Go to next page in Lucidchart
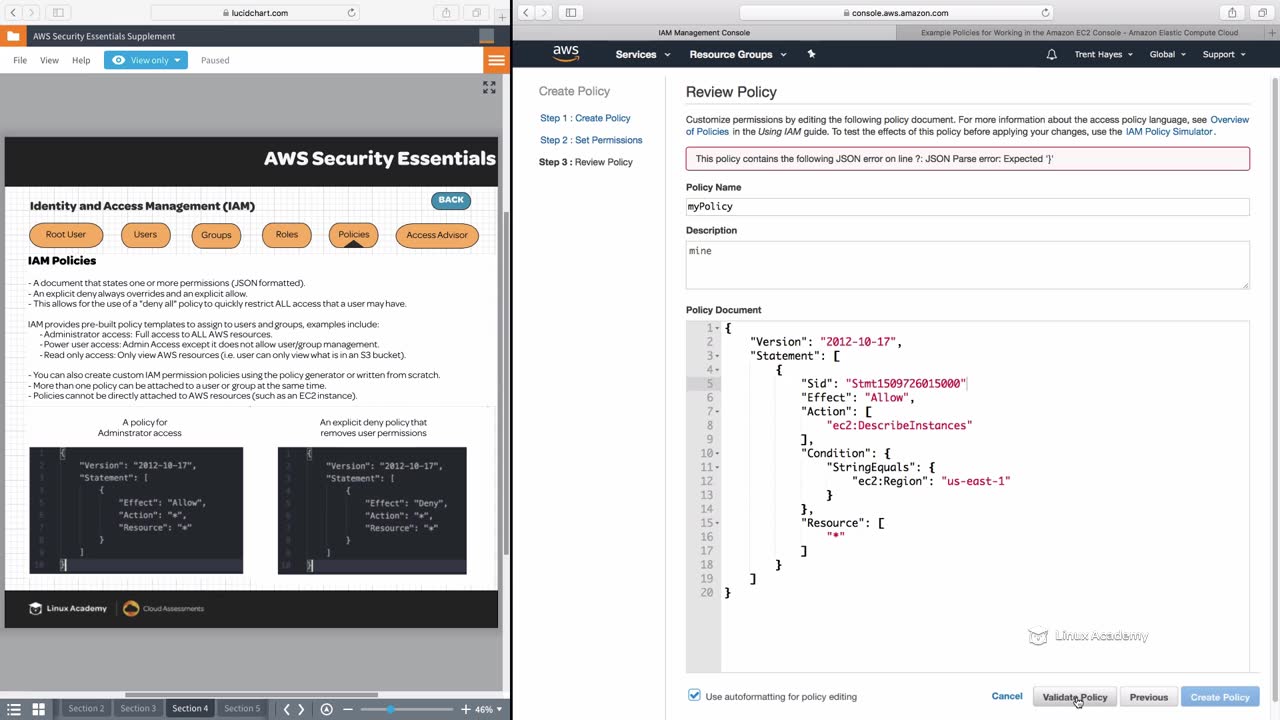 (301, 709)
